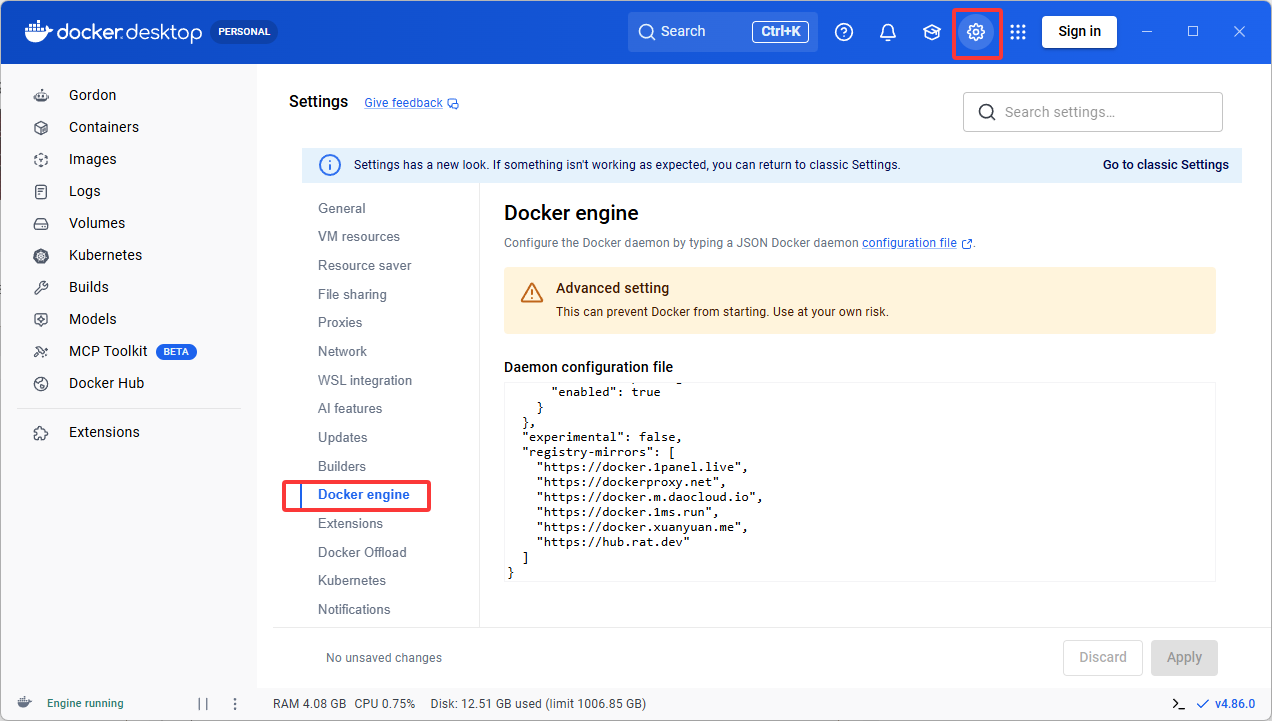The width and height of the screenshot is (1272, 721).
Task: Open the Builders settings section
Action: (x=342, y=467)
